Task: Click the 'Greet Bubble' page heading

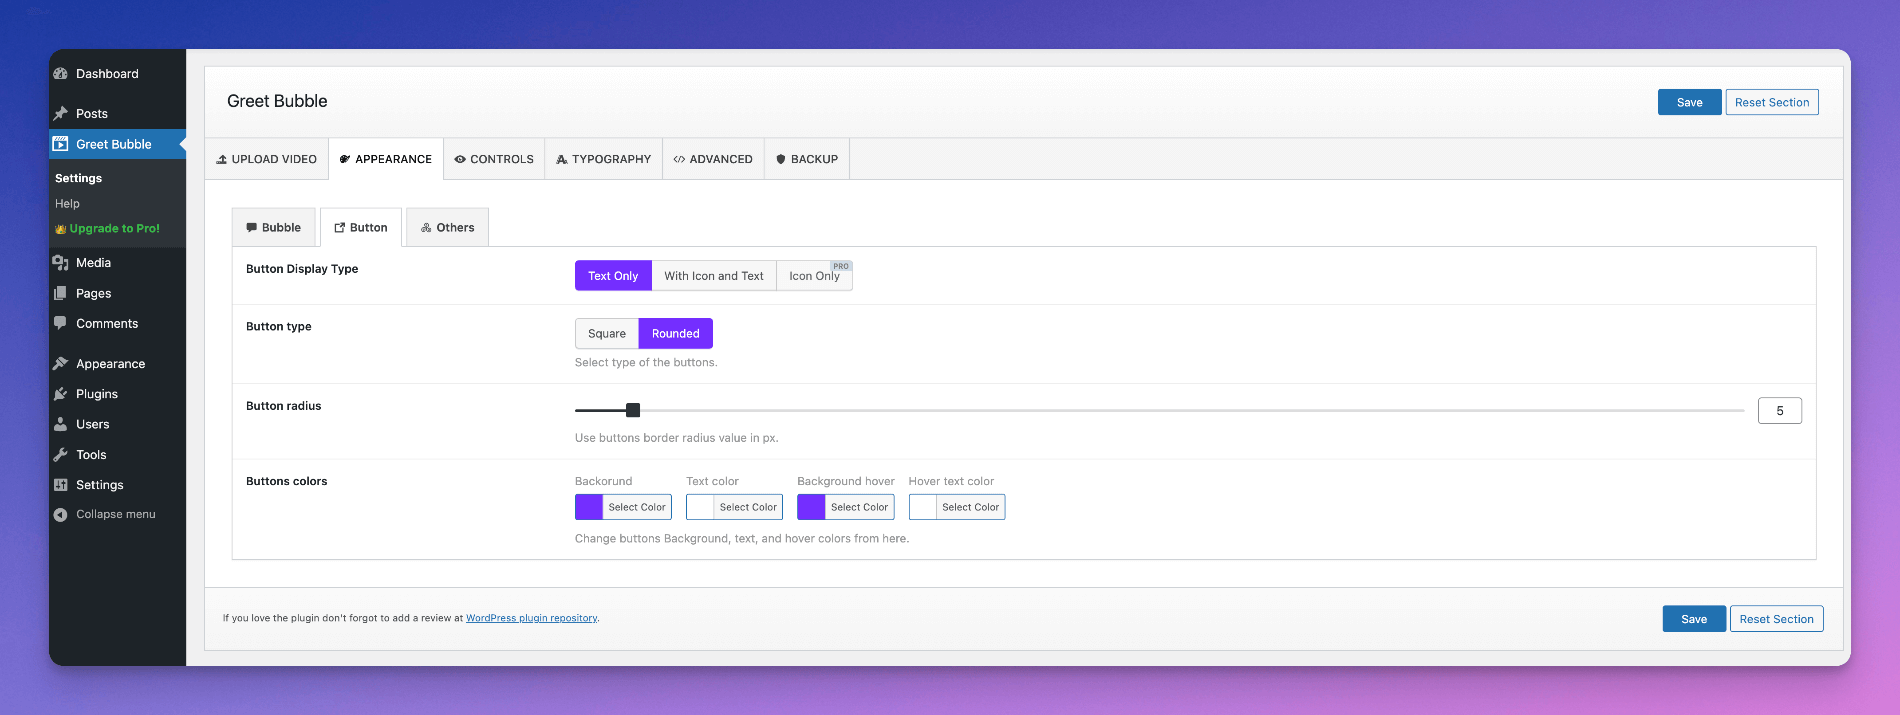Action: [x=277, y=101]
